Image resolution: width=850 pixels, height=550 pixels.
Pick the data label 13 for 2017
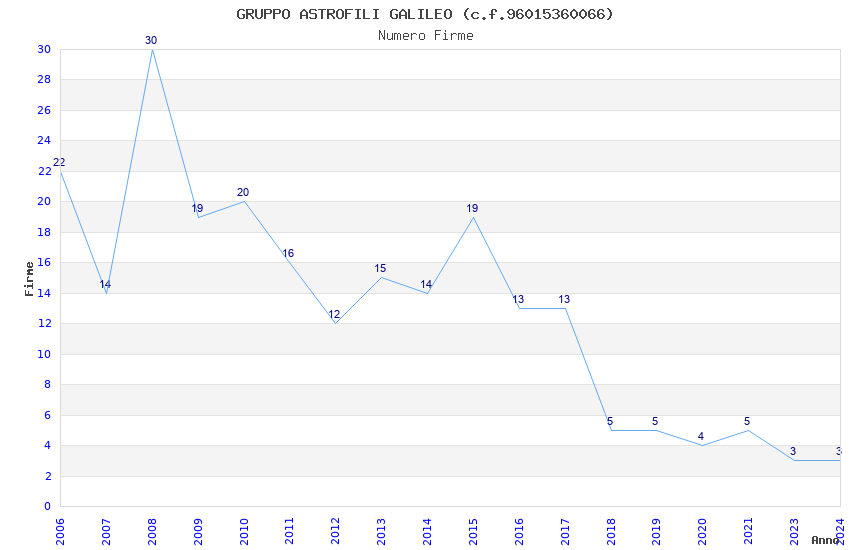(x=564, y=300)
